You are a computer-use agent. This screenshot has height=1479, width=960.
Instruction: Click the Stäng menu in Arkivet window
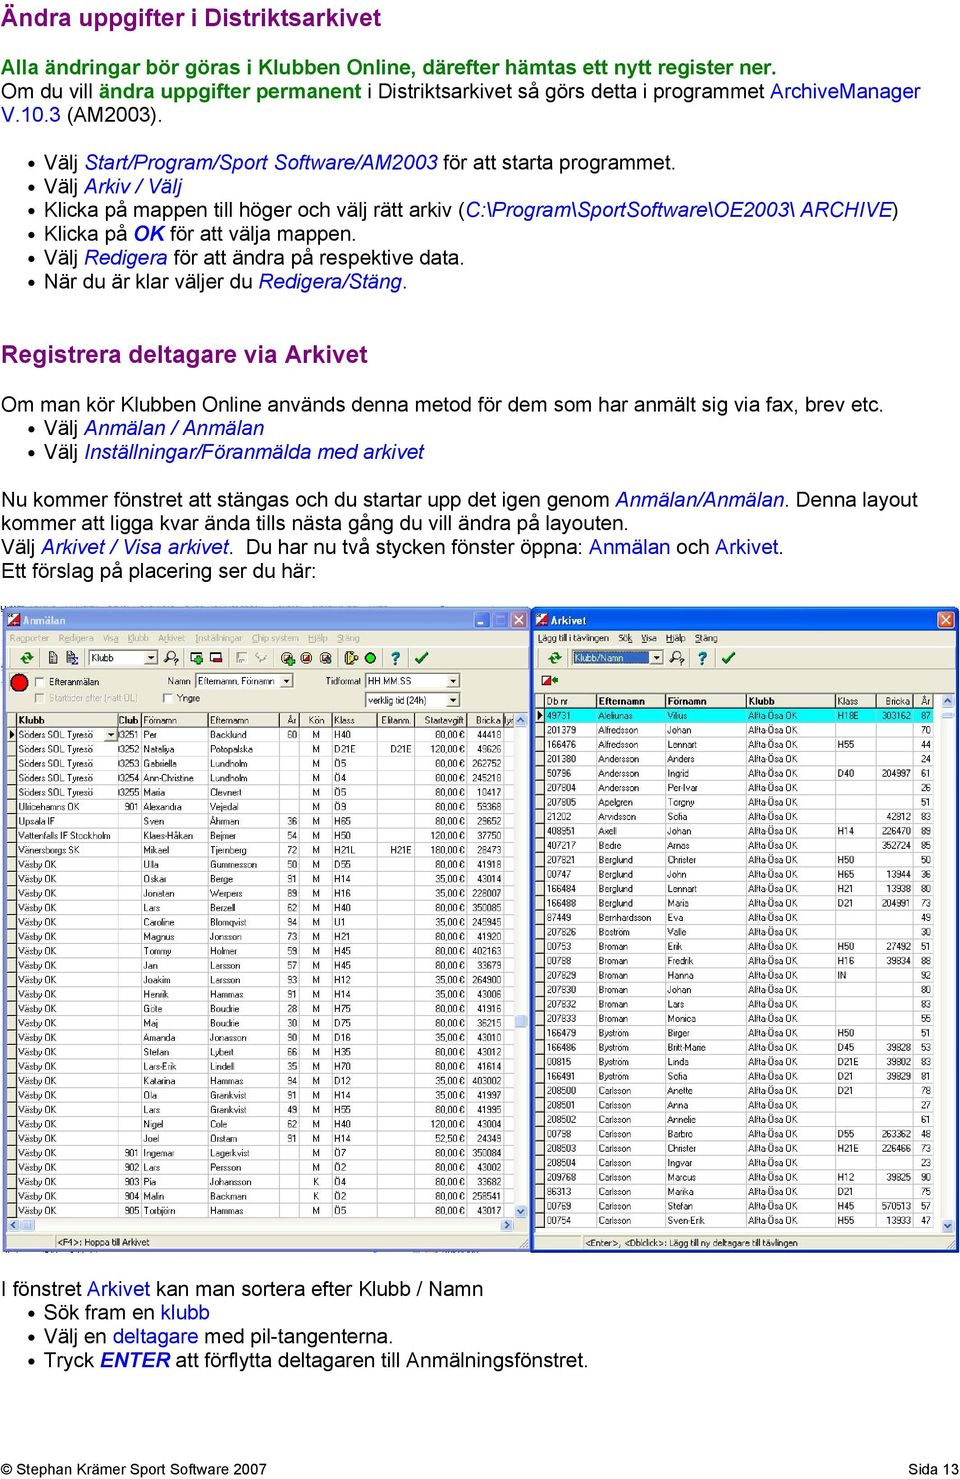706,638
